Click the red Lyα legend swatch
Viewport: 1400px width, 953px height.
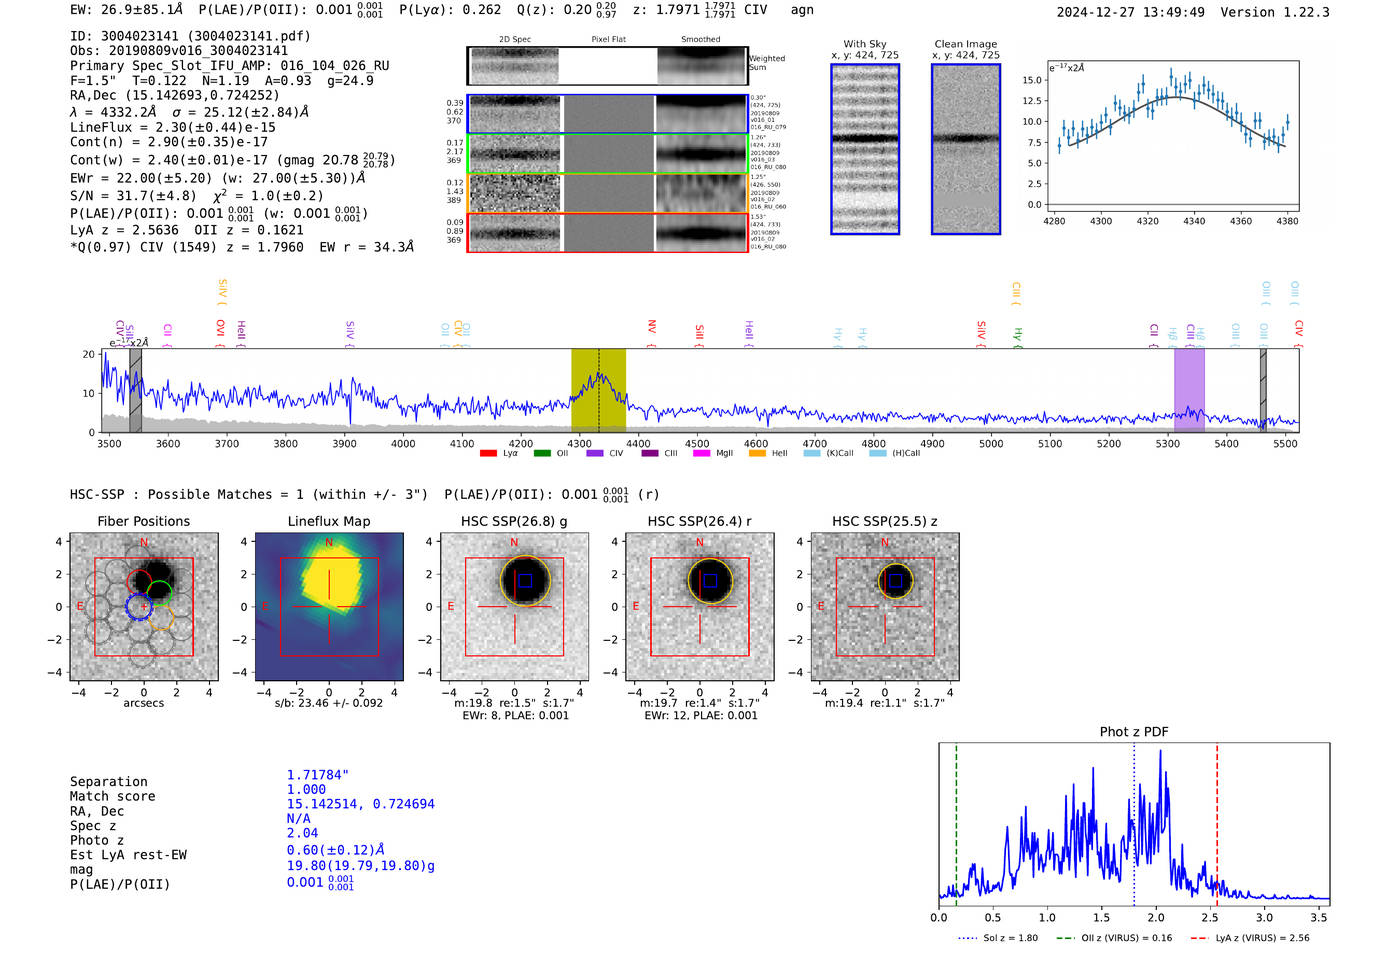pos(488,453)
